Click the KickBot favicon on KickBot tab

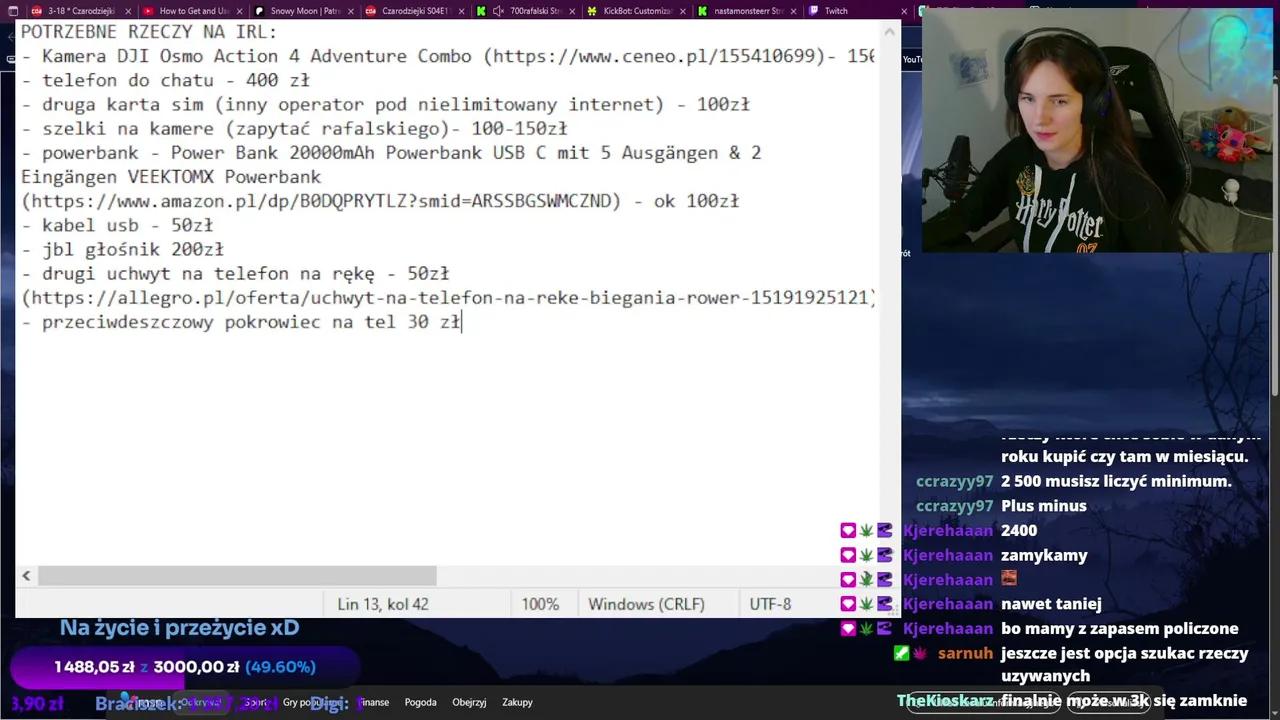(x=592, y=11)
